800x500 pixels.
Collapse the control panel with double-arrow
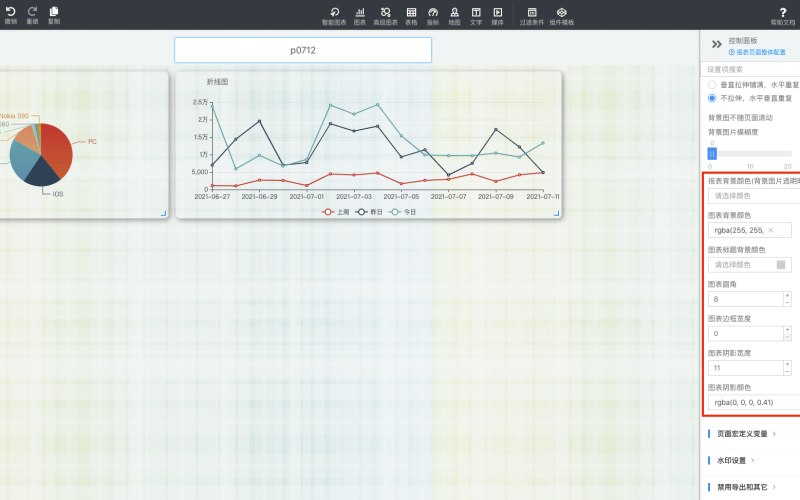click(x=716, y=44)
